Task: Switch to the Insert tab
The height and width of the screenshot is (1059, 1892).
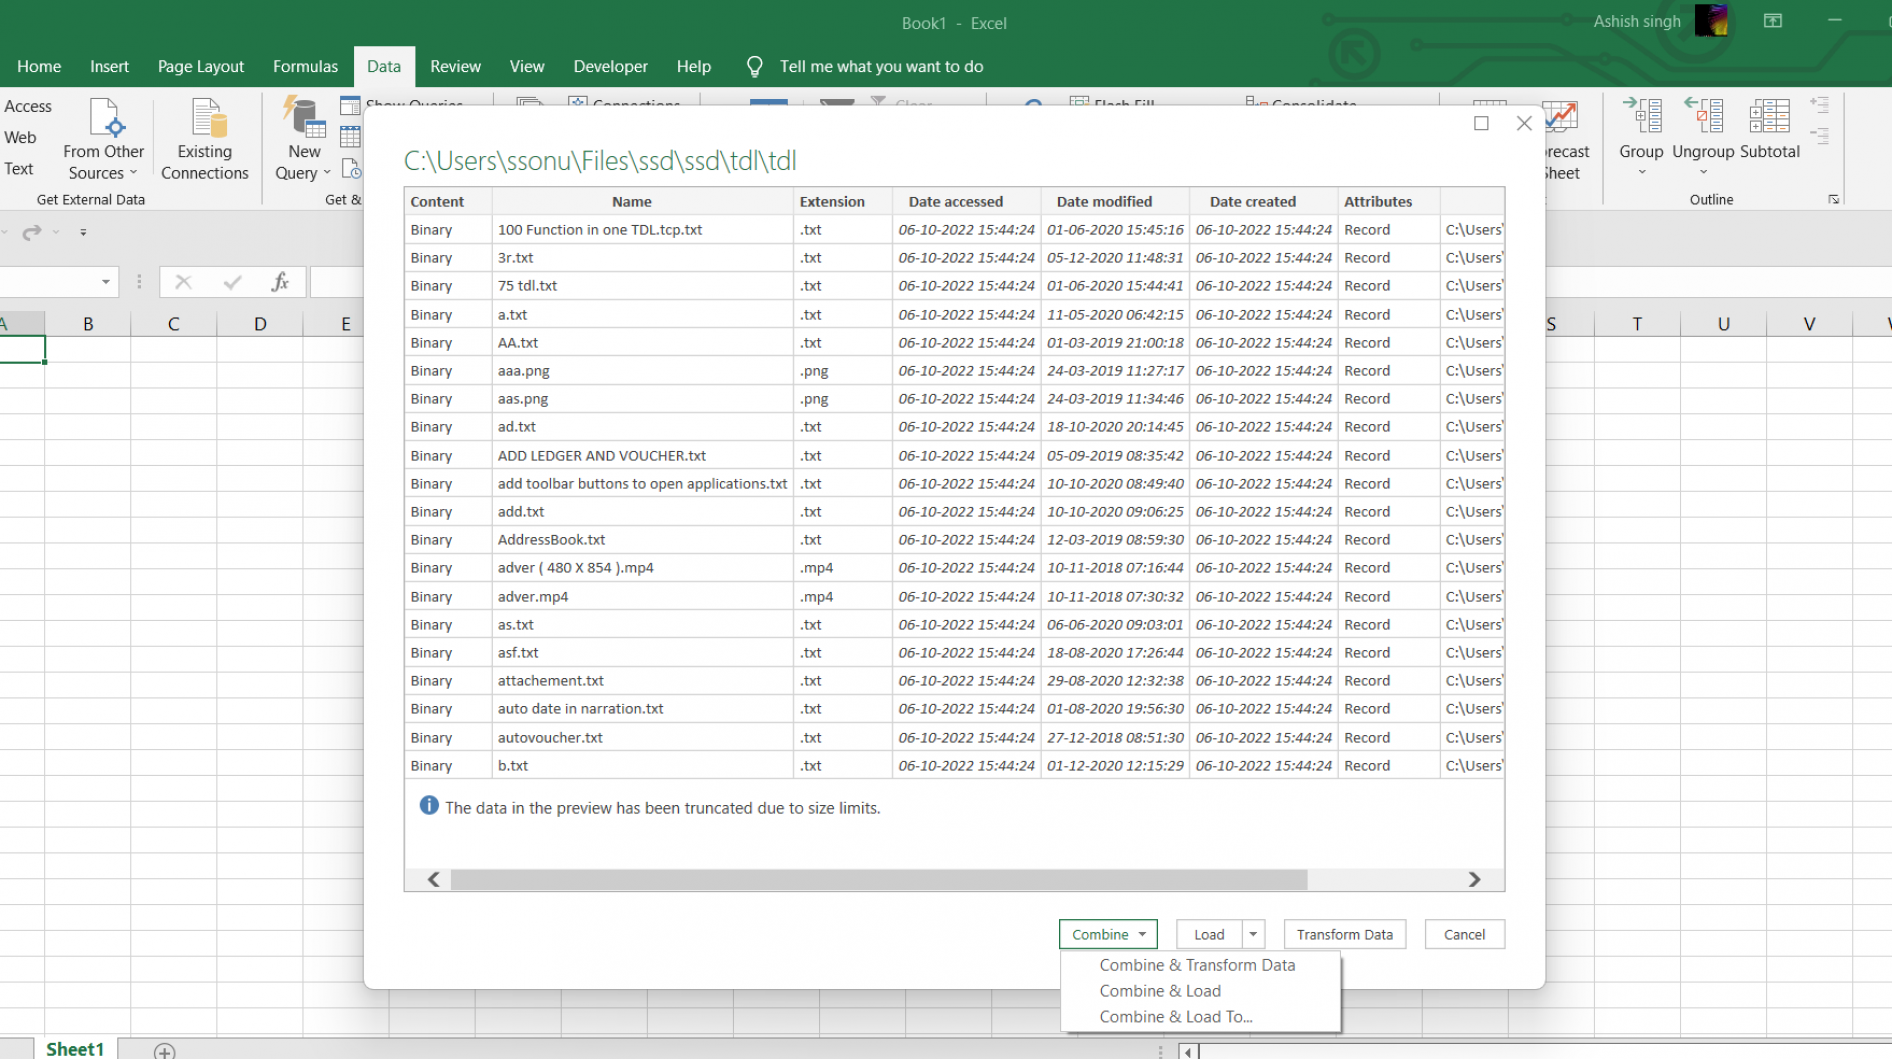Action: (x=109, y=66)
